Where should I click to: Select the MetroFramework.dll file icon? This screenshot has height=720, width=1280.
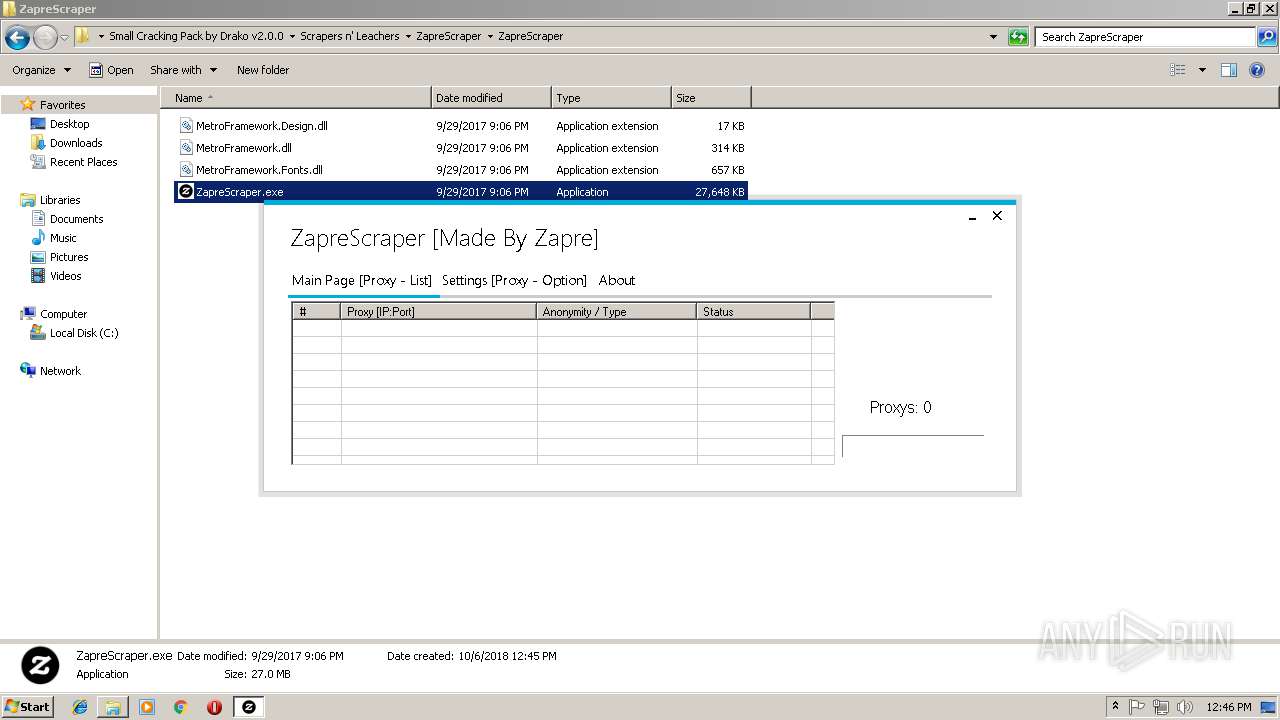coord(186,148)
